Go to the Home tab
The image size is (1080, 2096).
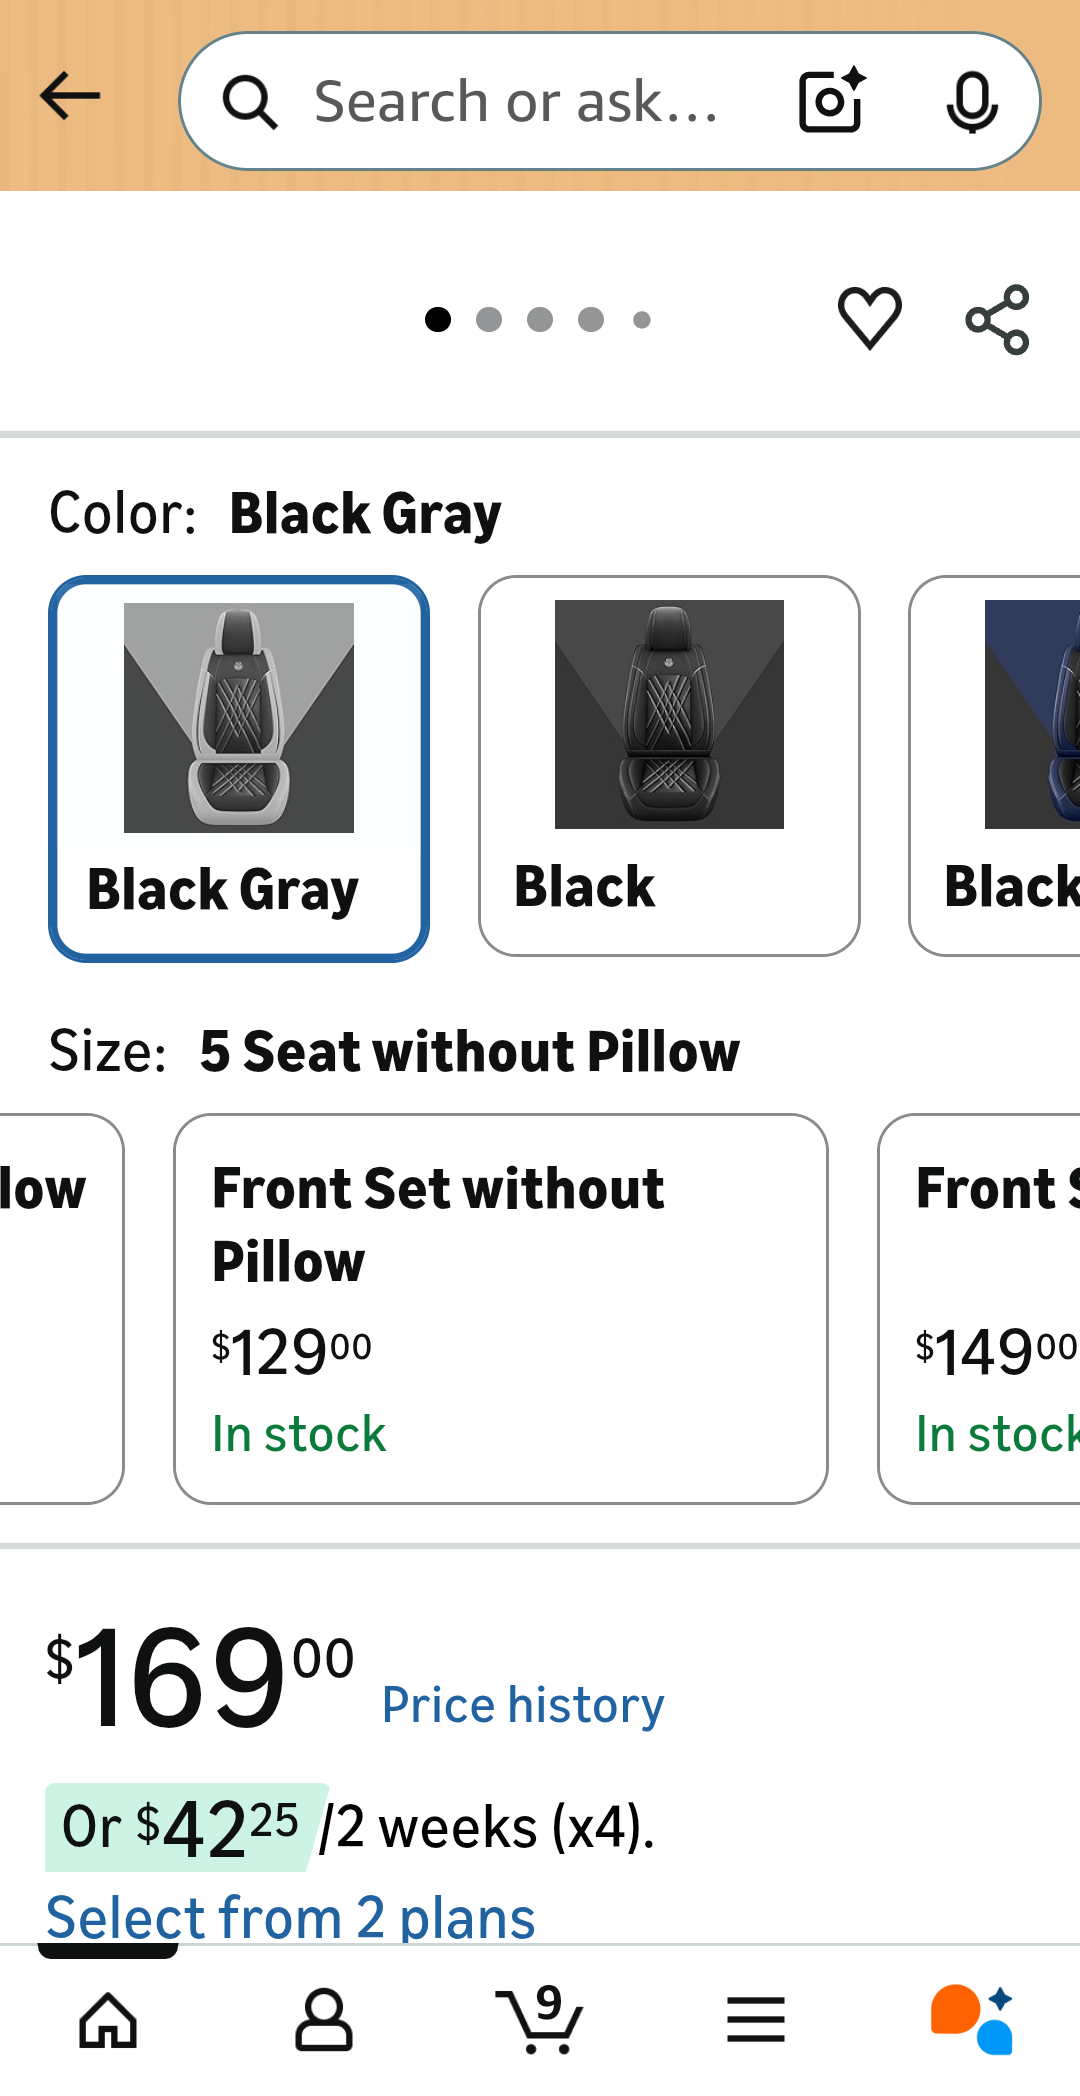[108, 2020]
